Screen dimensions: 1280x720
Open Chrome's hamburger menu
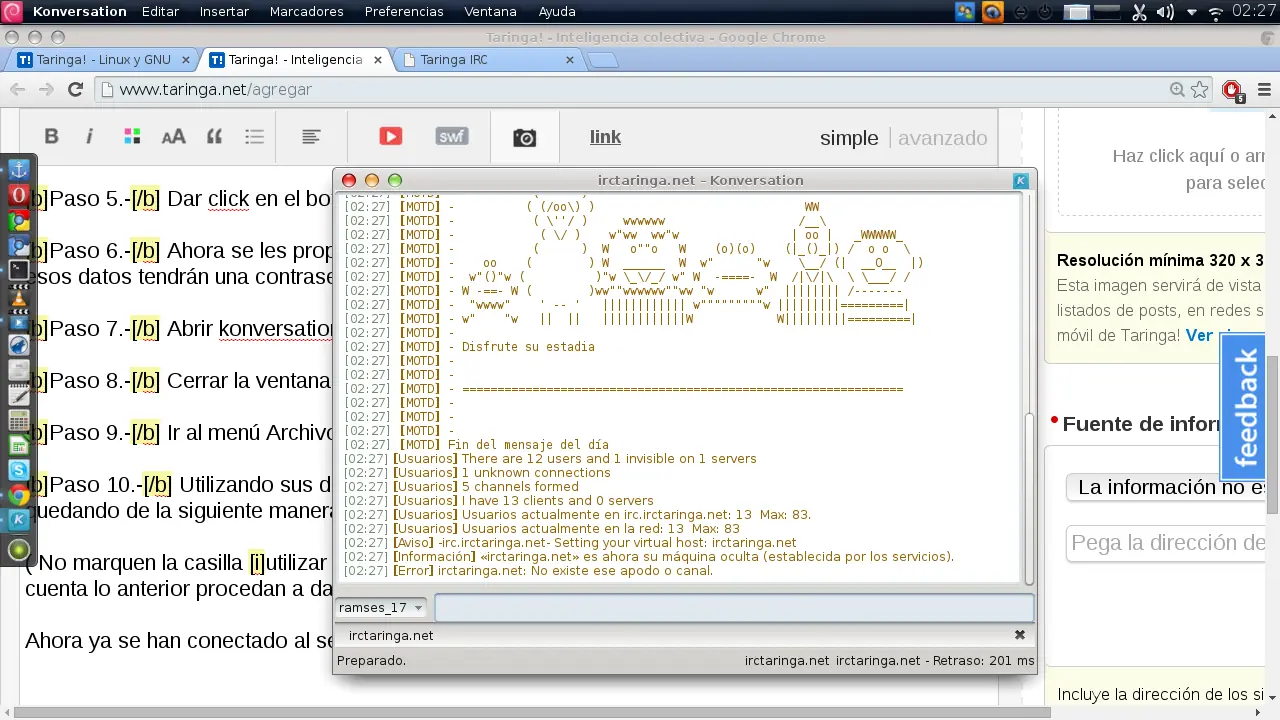[x=1264, y=89]
